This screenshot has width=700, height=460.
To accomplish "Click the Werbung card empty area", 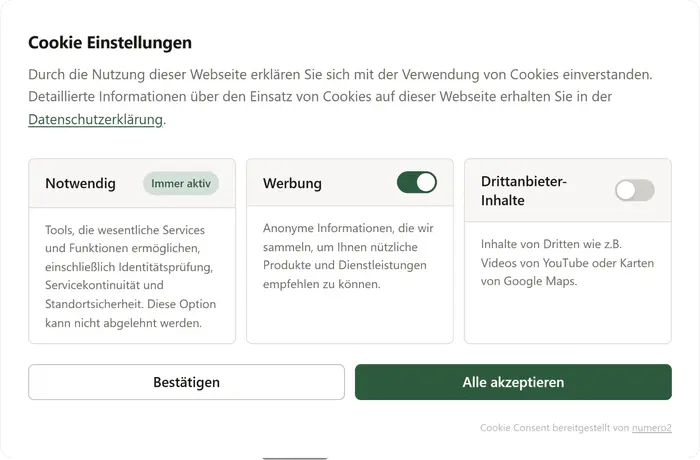I will tap(350, 317).
